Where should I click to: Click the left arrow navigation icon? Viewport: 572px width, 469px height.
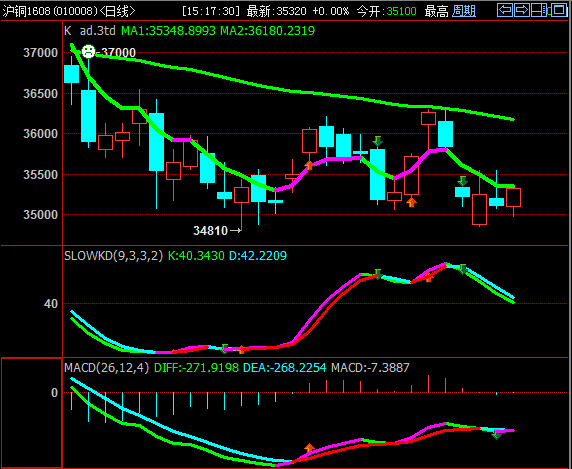pyautogui.click(x=505, y=10)
